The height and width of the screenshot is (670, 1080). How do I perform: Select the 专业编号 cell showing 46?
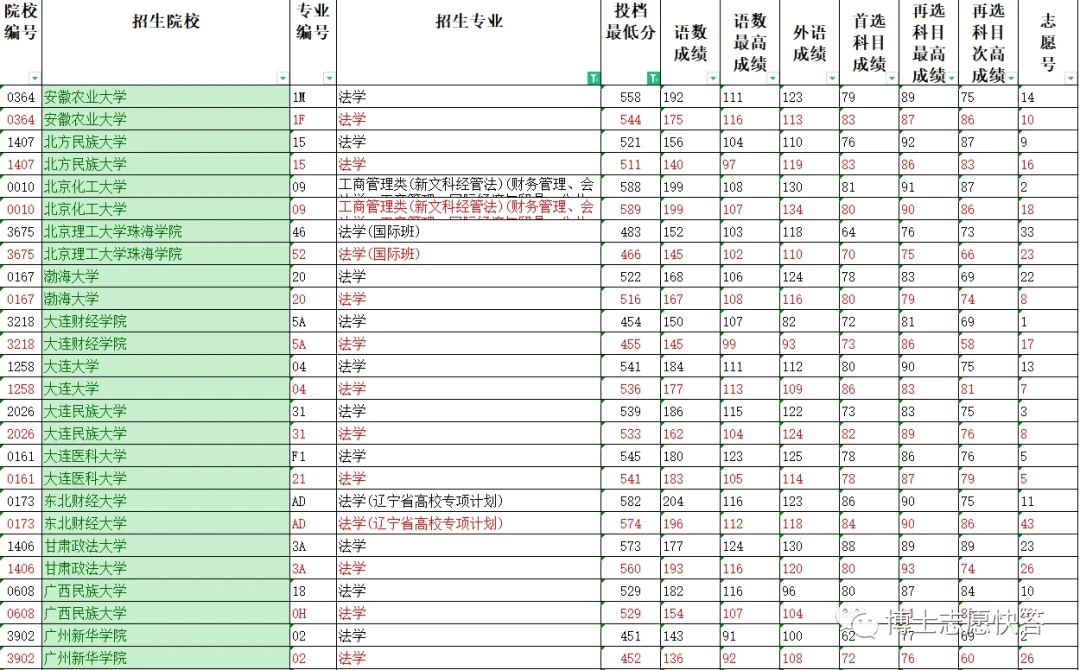tap(313, 232)
